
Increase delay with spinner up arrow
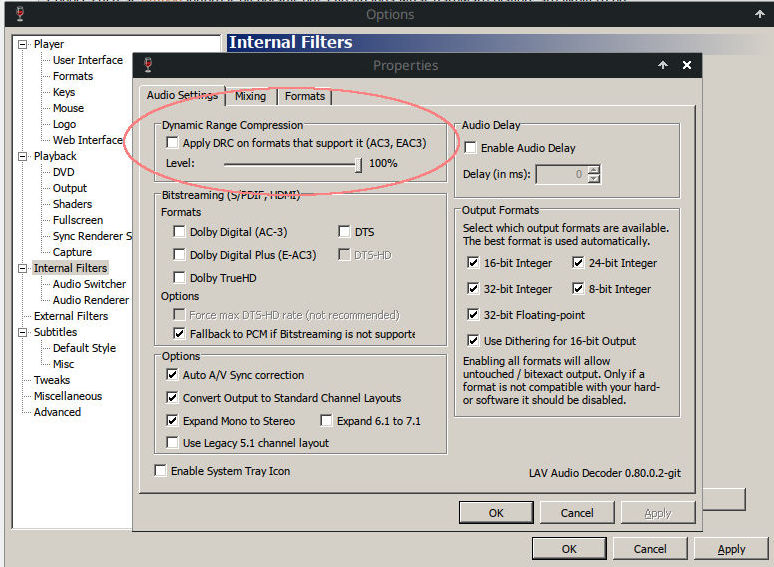pos(594,170)
